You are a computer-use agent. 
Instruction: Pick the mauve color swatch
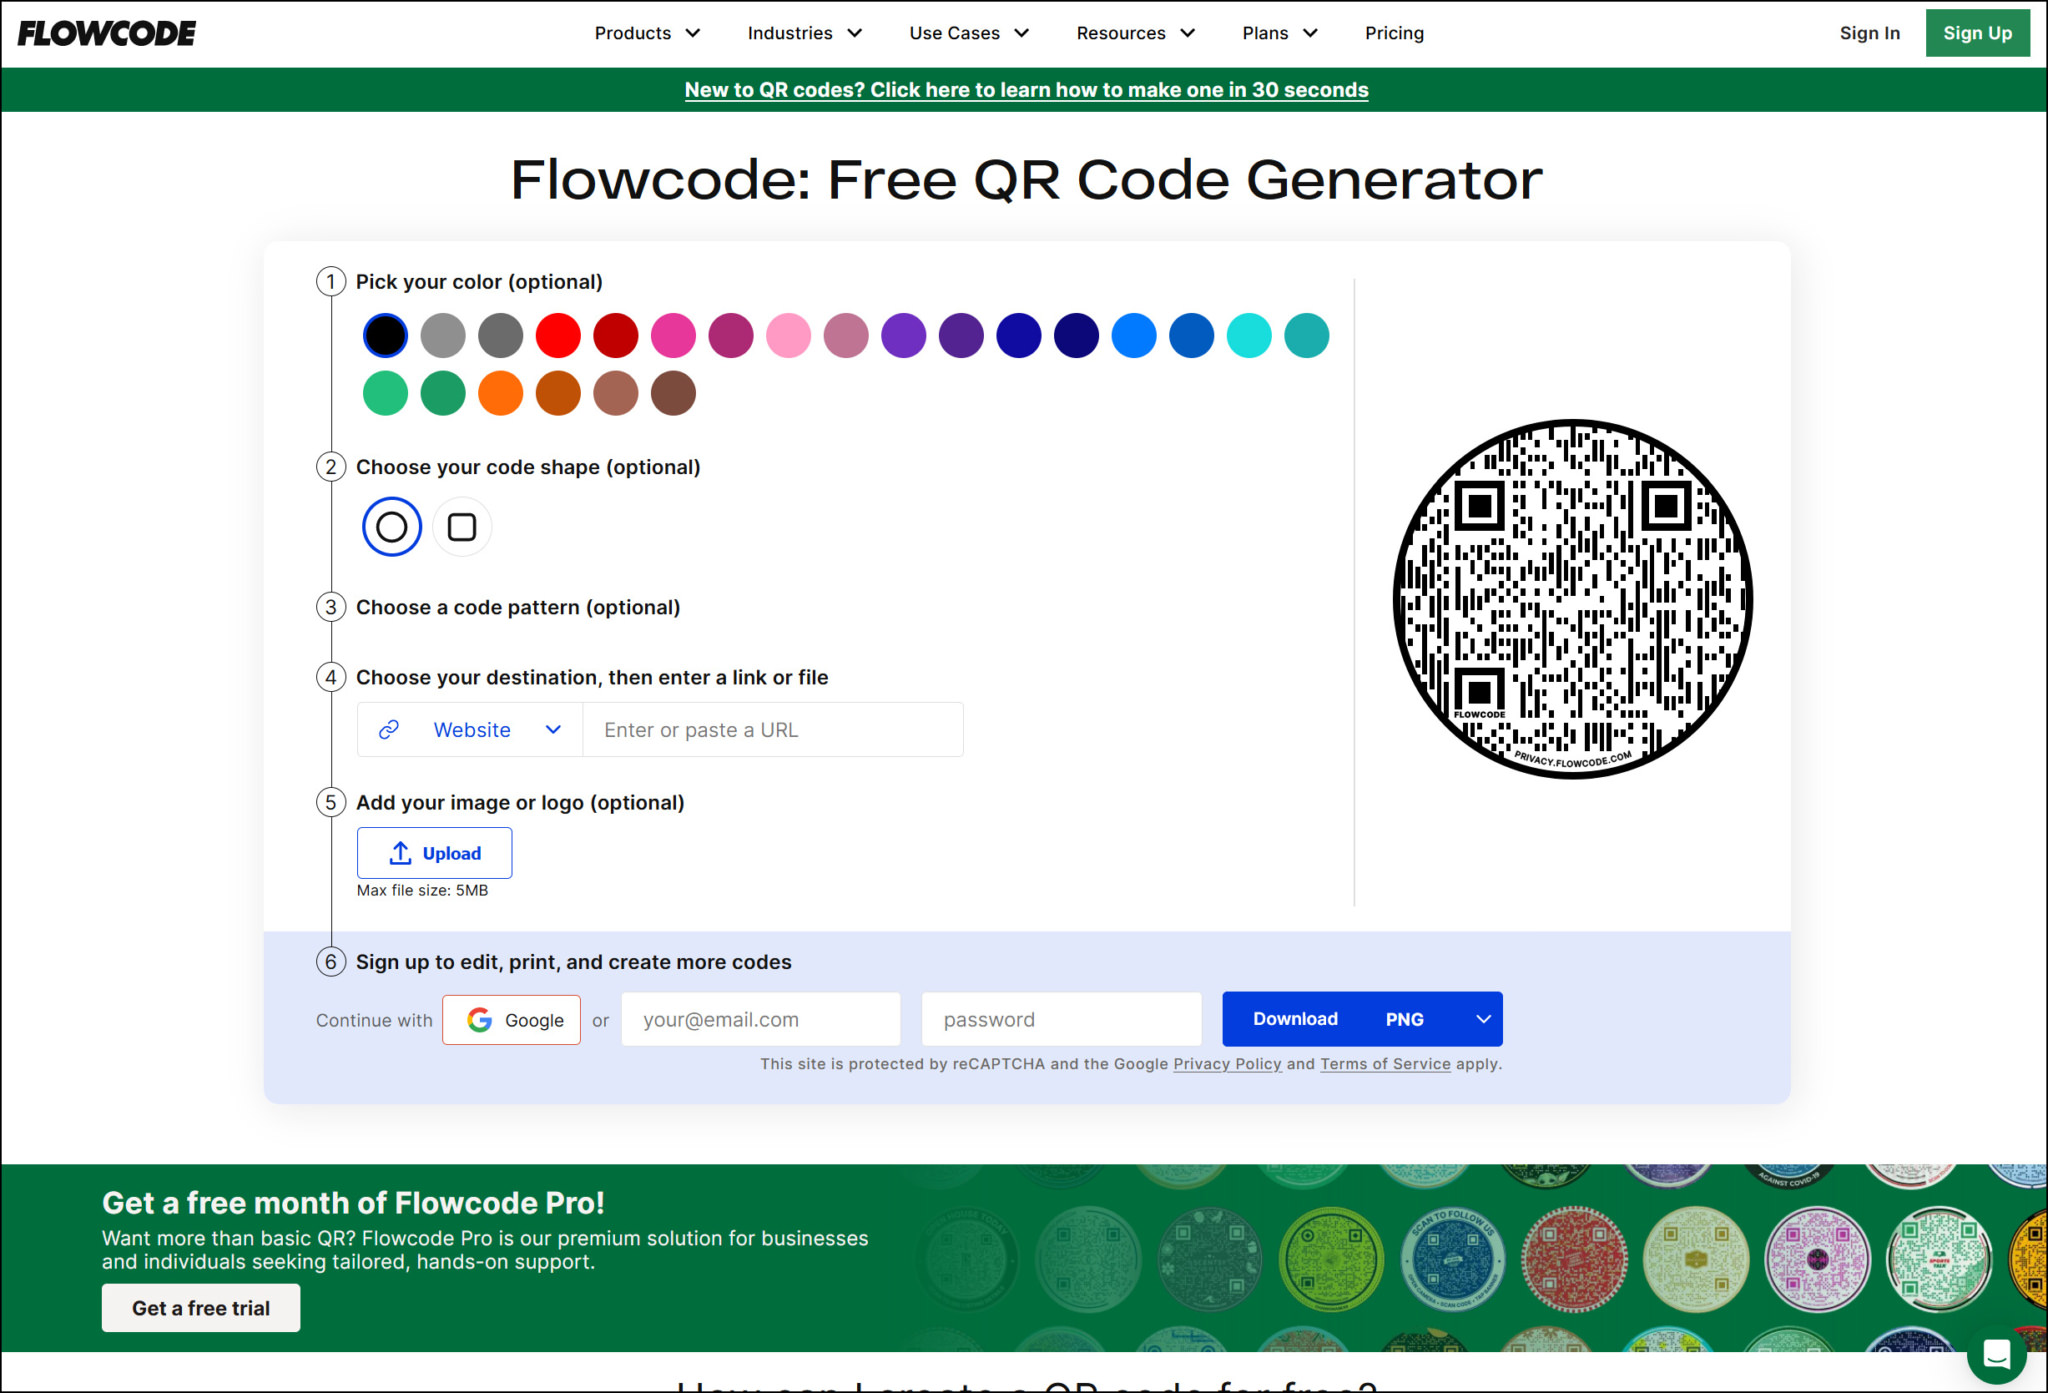[846, 335]
